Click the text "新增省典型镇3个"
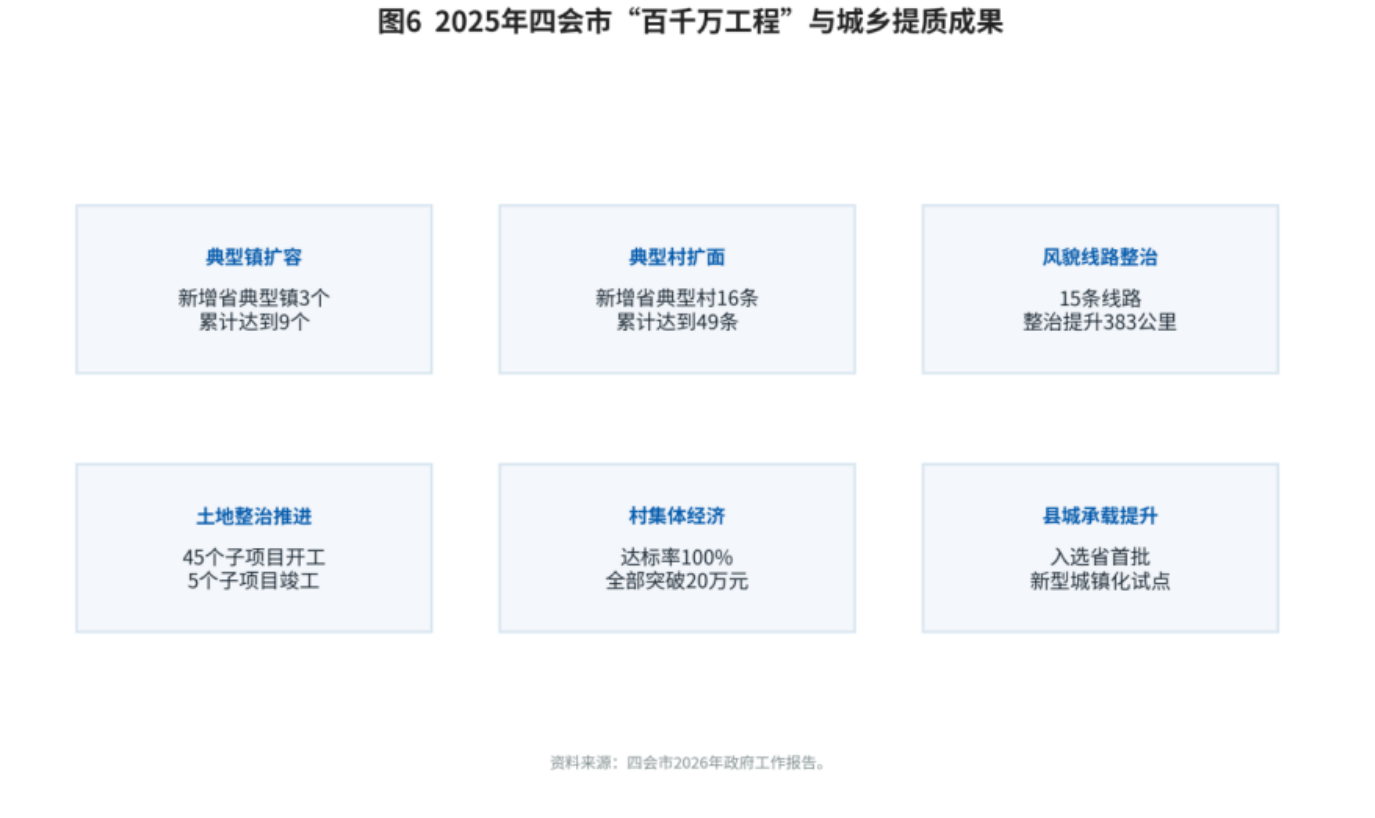This screenshot has width=1375, height=818. click(254, 298)
